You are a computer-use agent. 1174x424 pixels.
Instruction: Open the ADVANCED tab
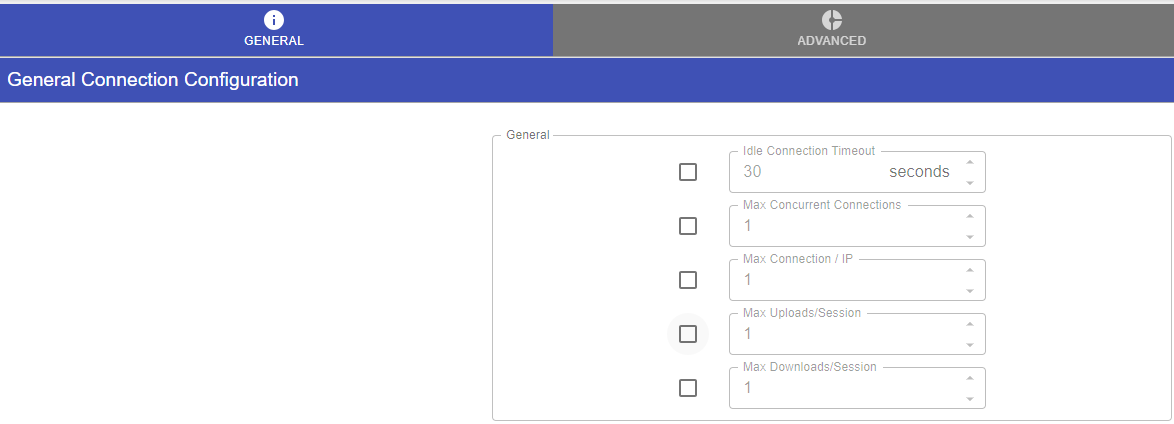(831, 30)
